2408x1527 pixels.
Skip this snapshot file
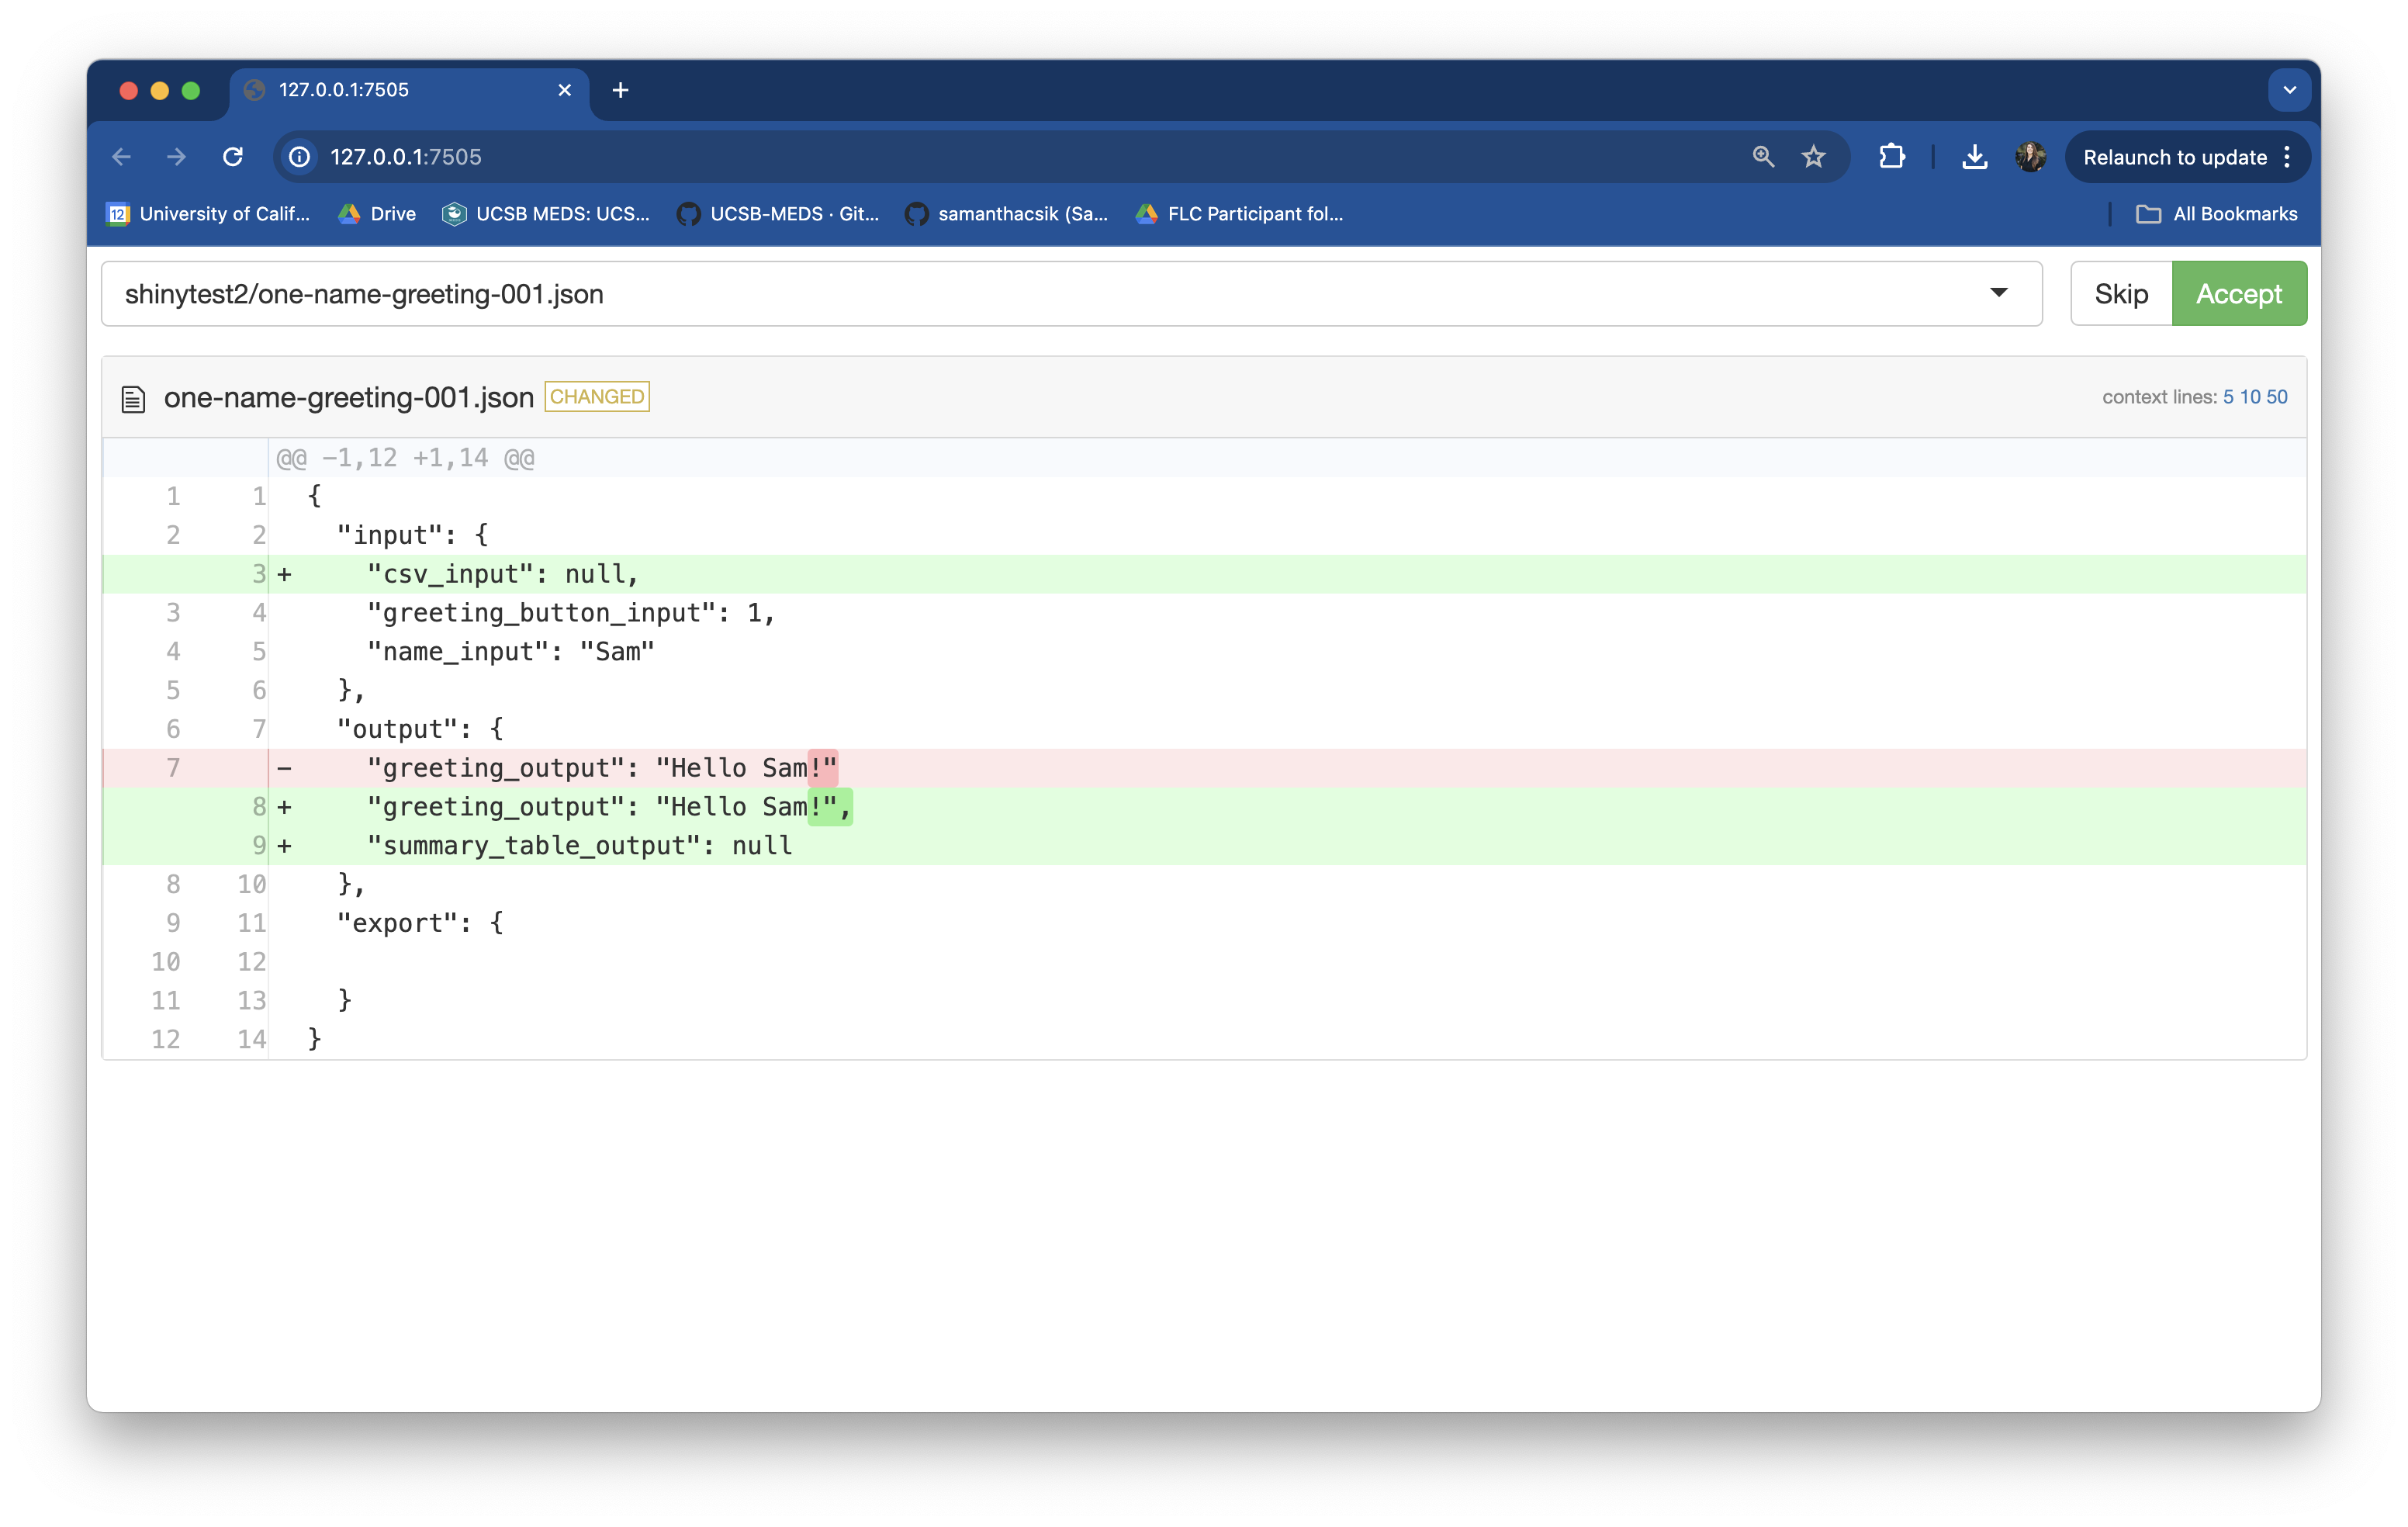(x=2121, y=294)
